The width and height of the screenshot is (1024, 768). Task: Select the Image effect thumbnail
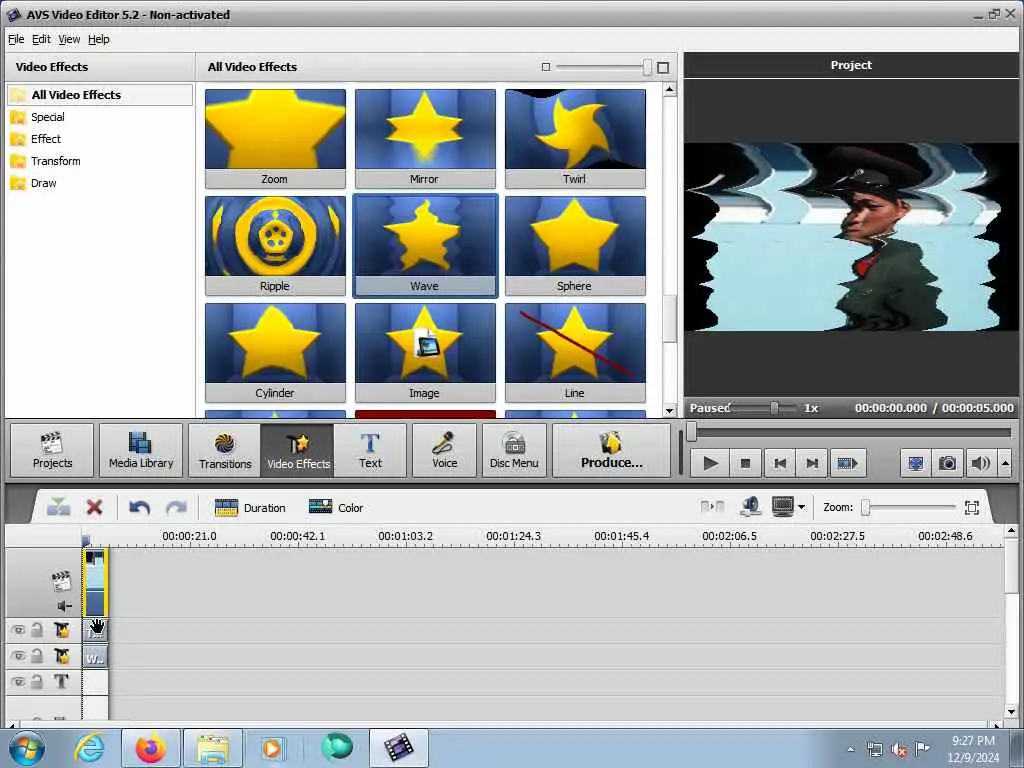[425, 353]
